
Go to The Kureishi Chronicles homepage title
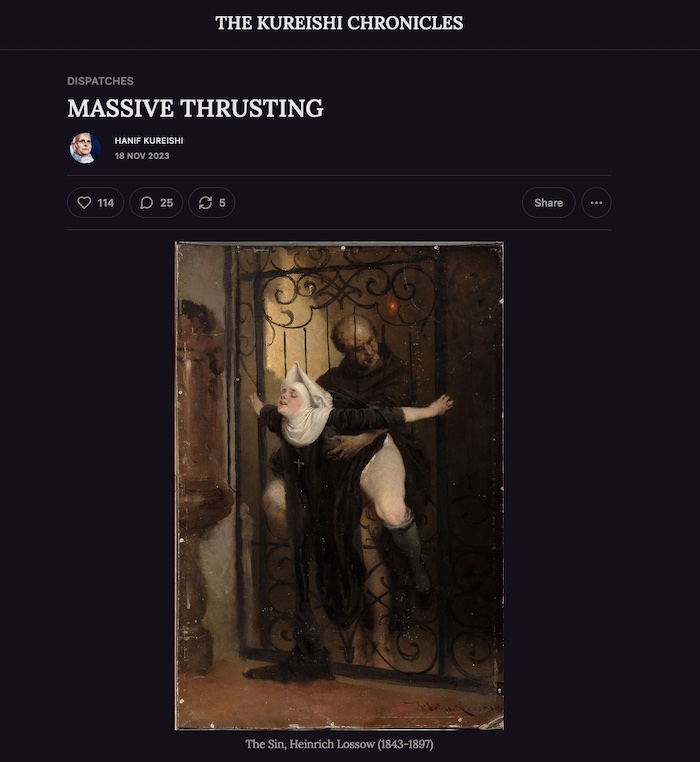tap(339, 23)
